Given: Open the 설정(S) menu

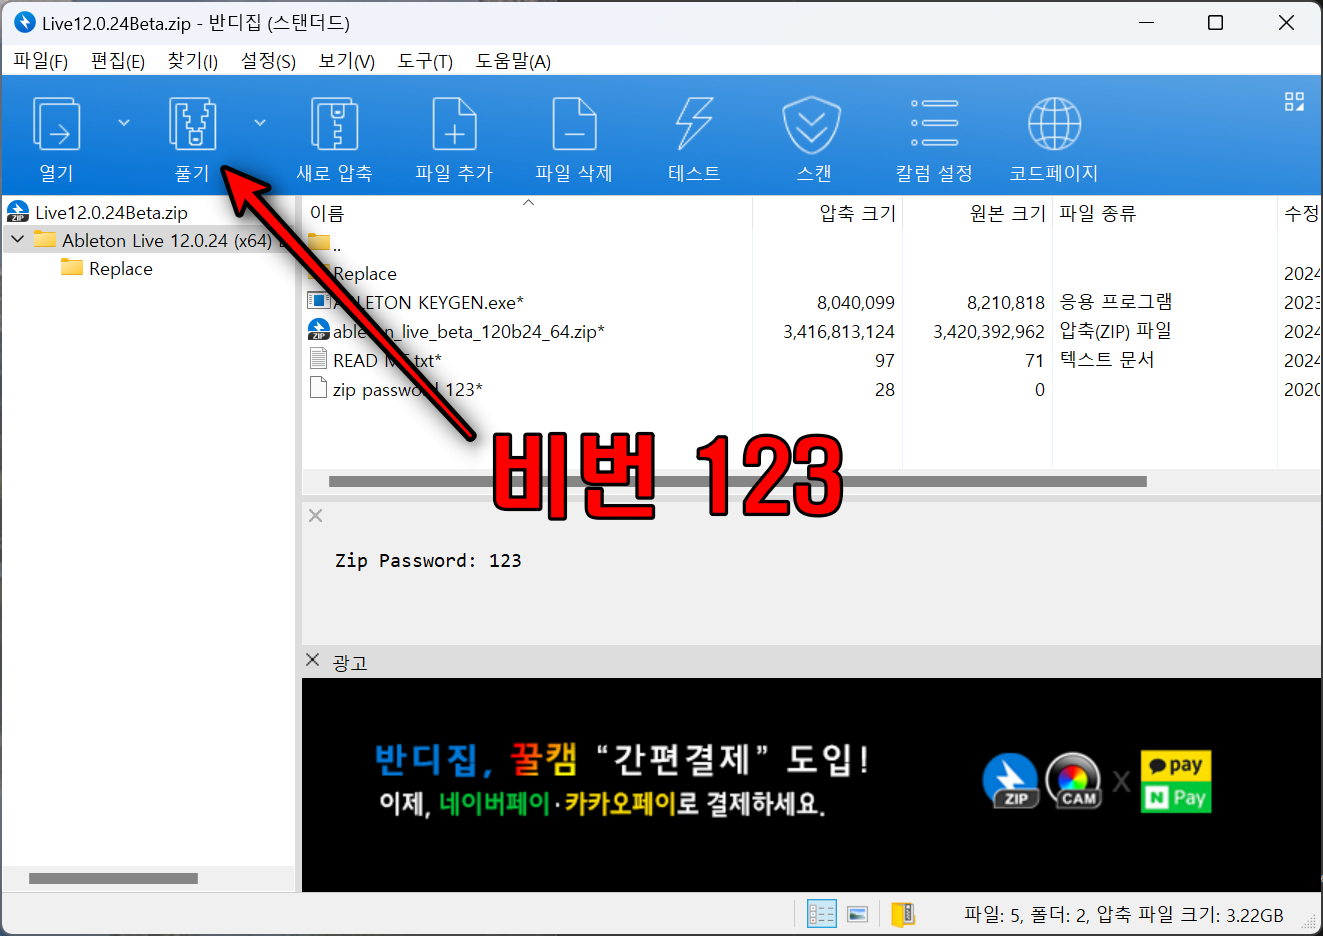Looking at the screenshot, I should tap(268, 61).
